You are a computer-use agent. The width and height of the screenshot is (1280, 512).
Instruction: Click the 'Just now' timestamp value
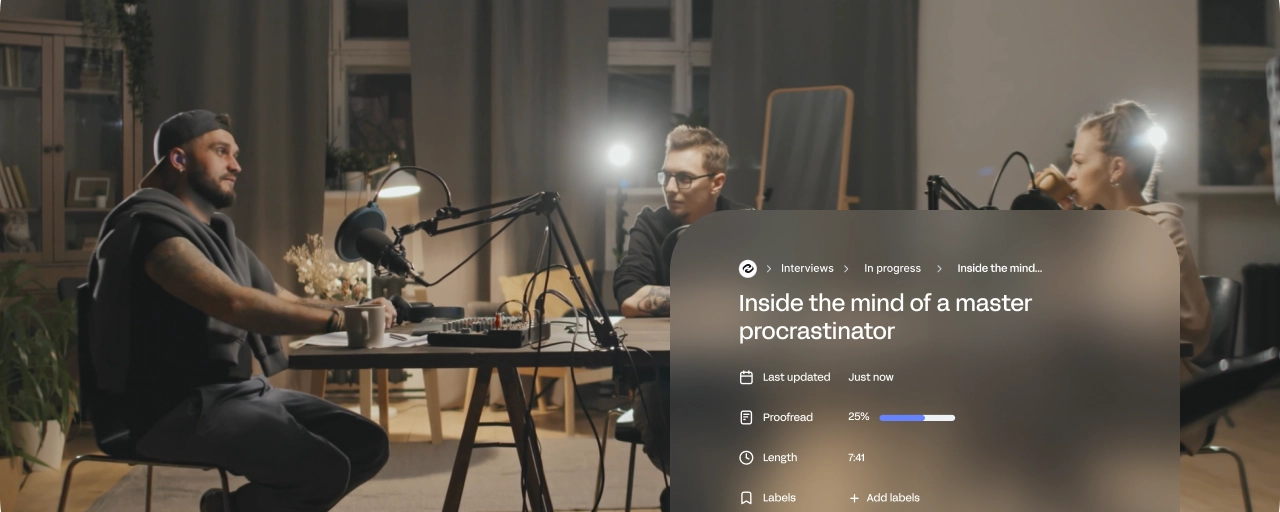point(870,378)
